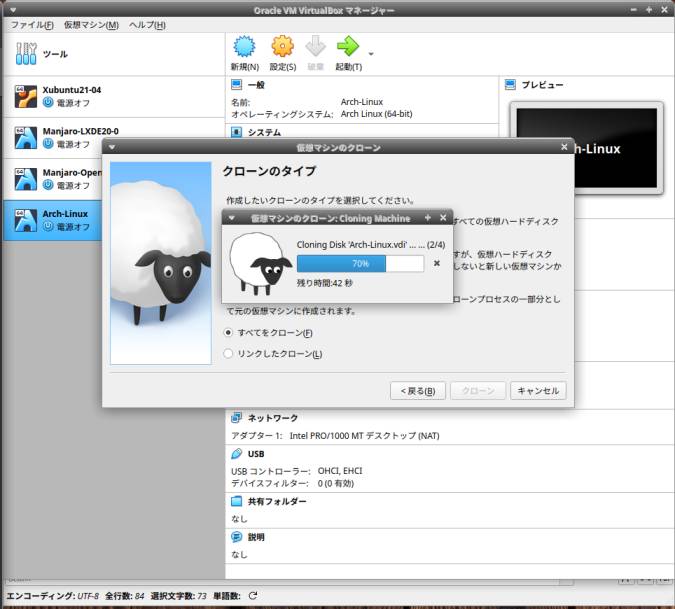Click the USB section icon
The height and width of the screenshot is (609, 675).
click(x=237, y=454)
